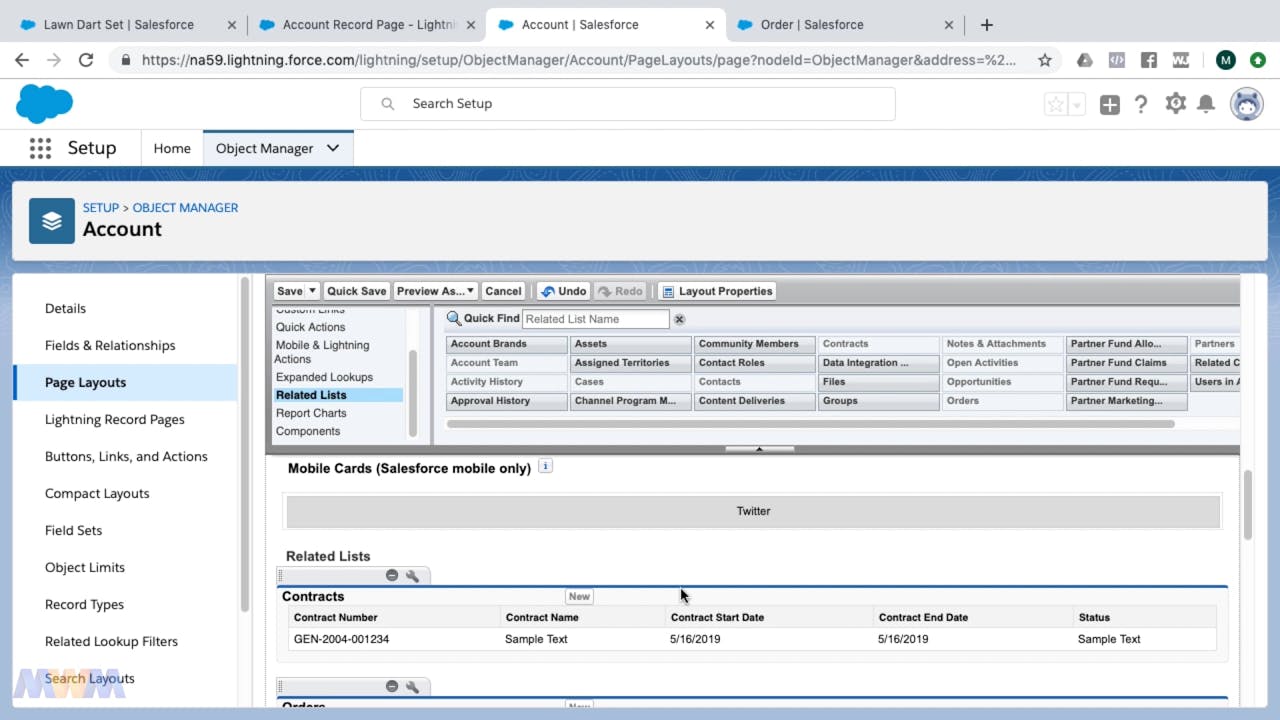This screenshot has height=720, width=1280.
Task: Open the App Launcher grid icon
Action: [40, 148]
